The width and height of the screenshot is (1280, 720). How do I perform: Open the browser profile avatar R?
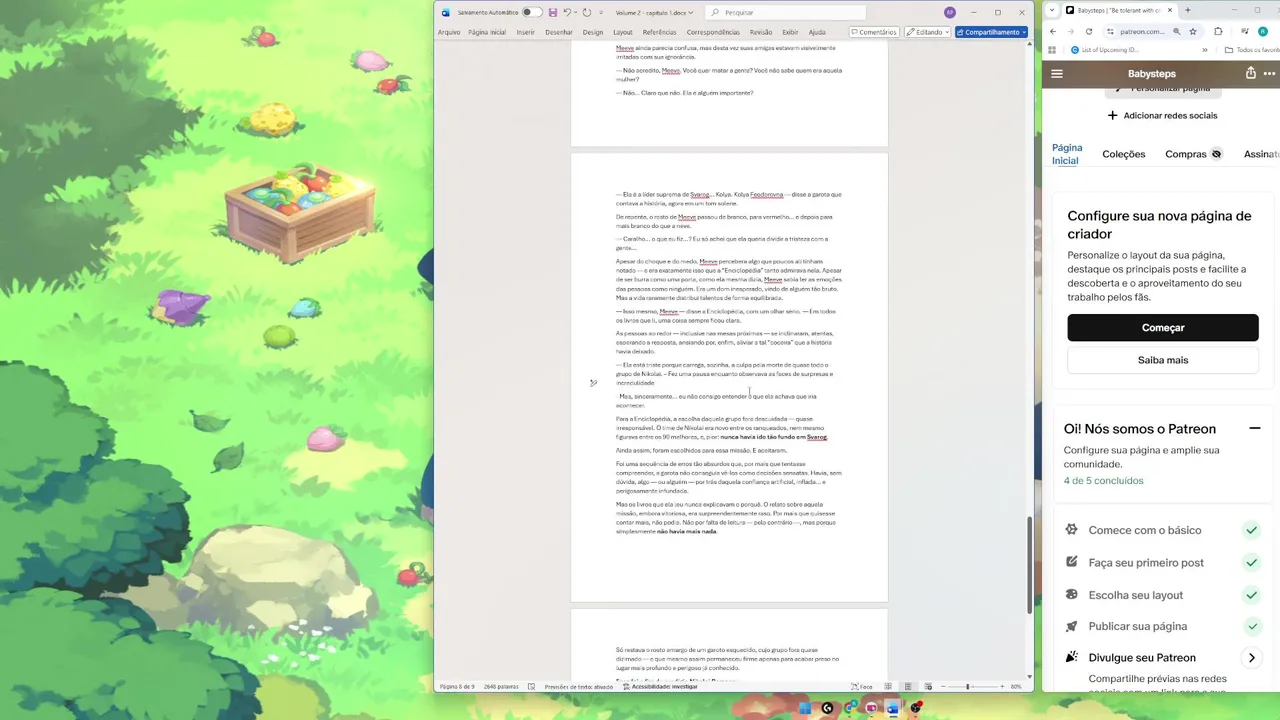pos(1263,32)
